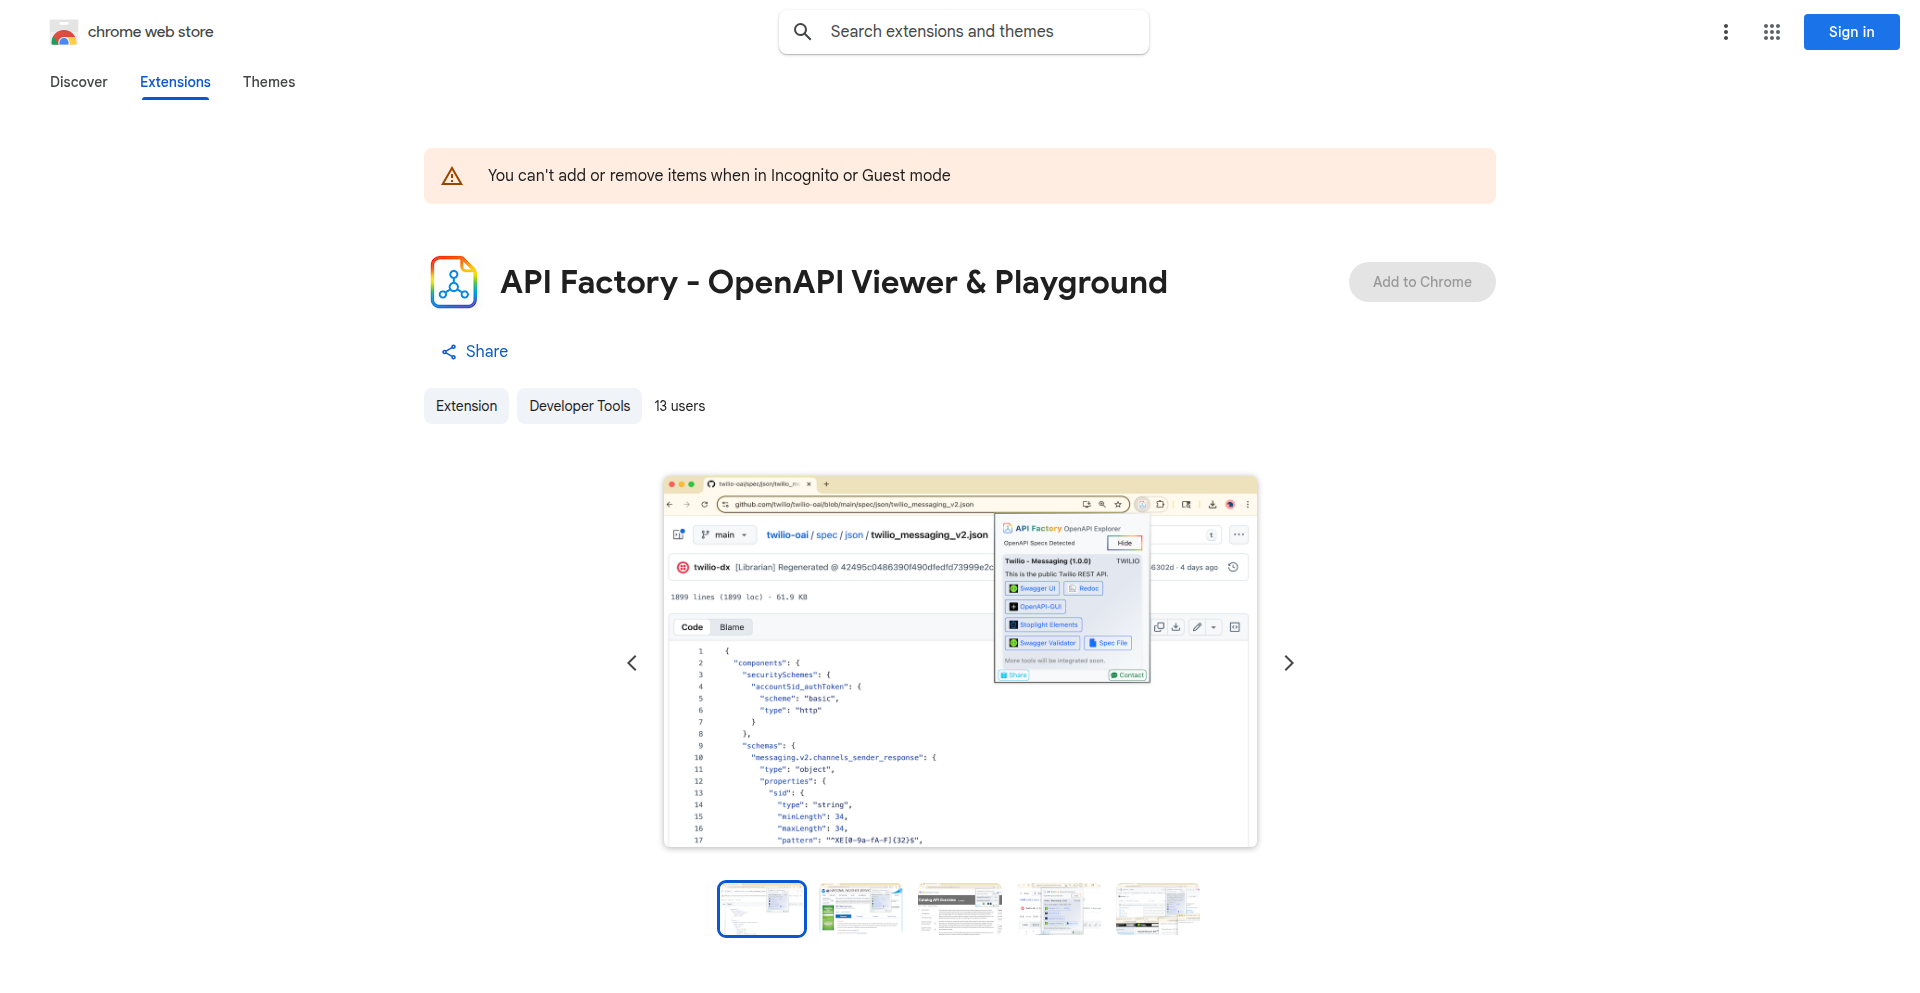
Task: Open the Developer Tools category chip
Action: (579, 406)
